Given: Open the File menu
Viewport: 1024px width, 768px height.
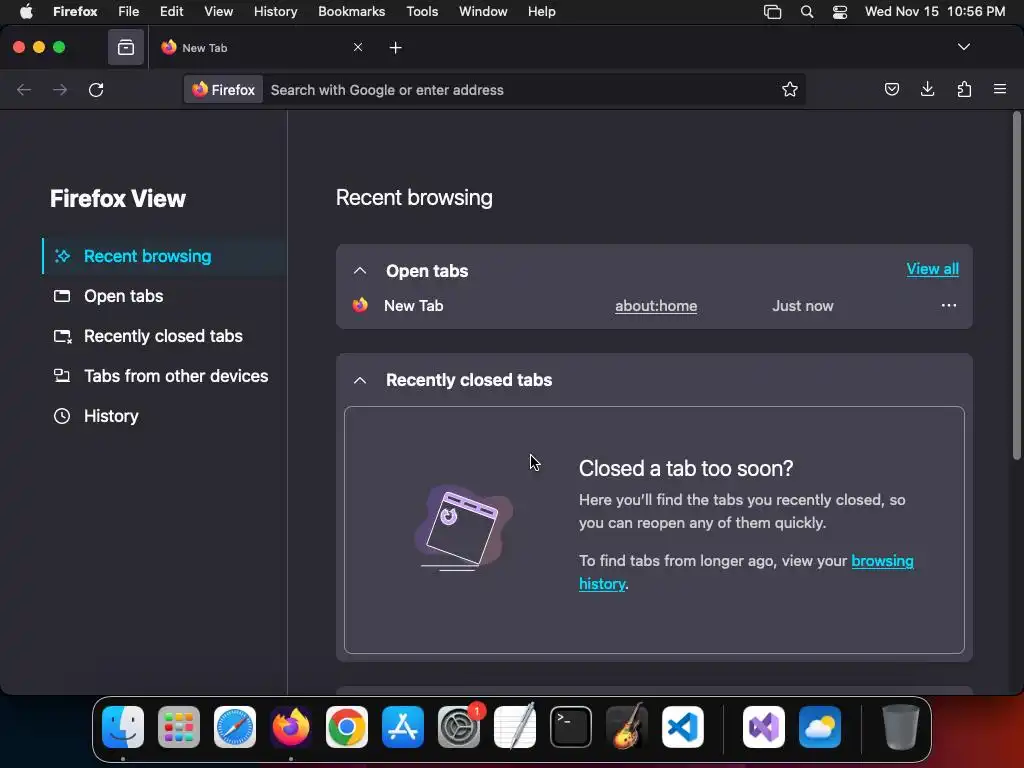Looking at the screenshot, I should [x=128, y=12].
